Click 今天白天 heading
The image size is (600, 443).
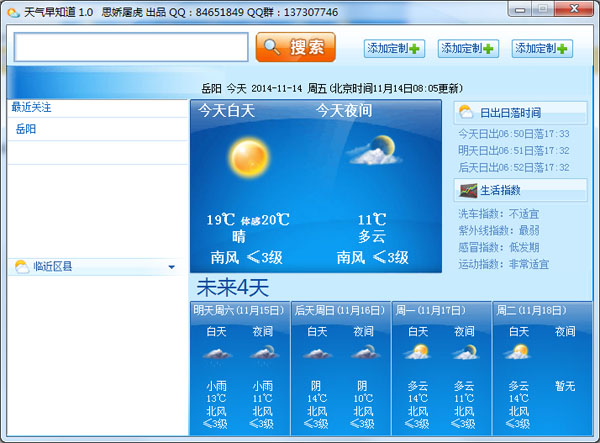click(x=226, y=111)
